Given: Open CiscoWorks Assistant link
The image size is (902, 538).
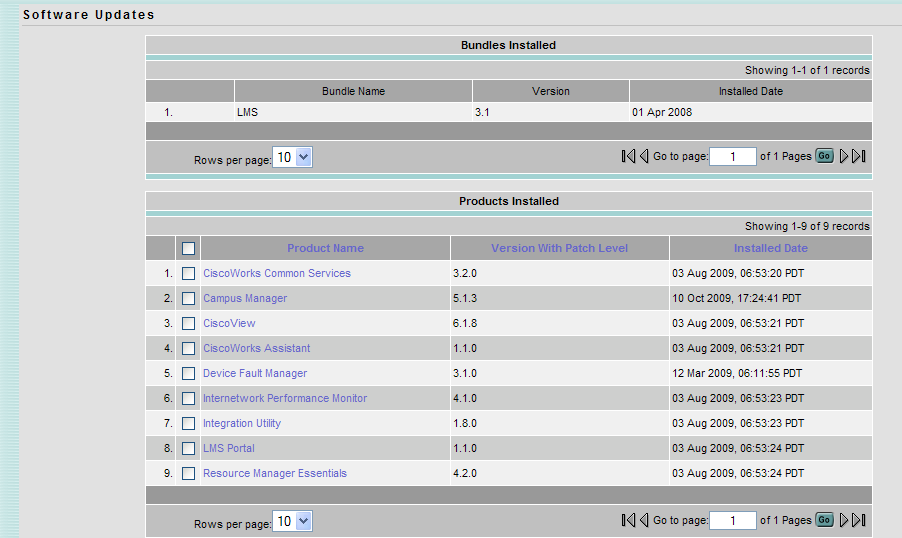Looking at the screenshot, I should click(x=257, y=348).
